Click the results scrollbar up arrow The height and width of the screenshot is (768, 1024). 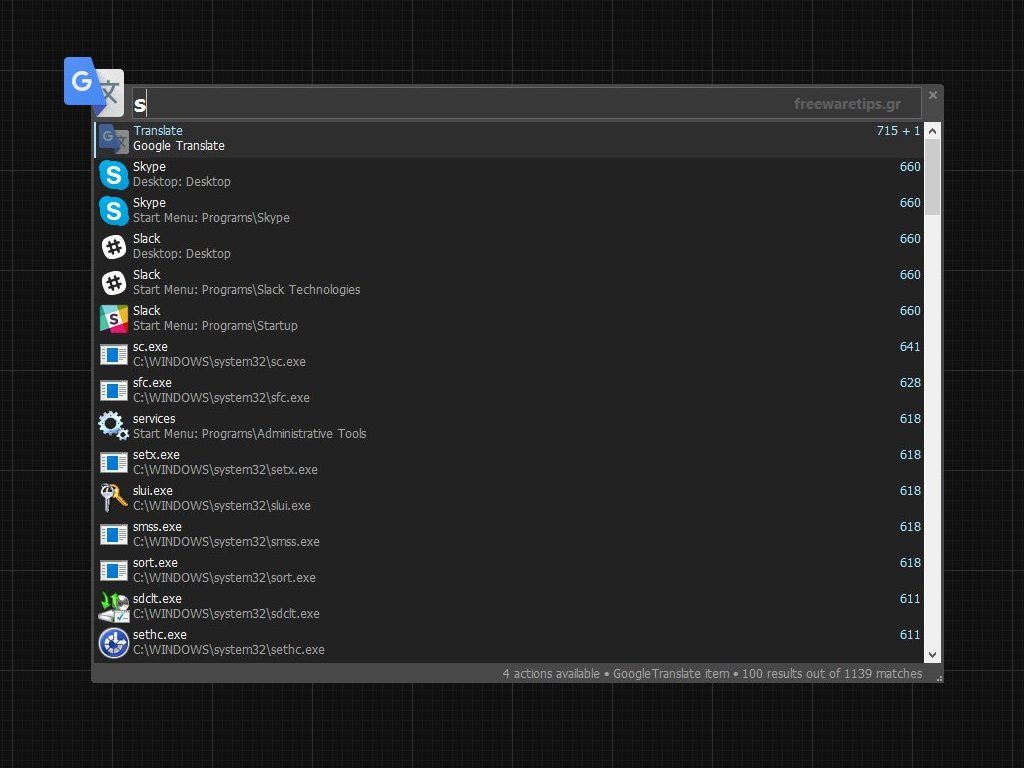click(932, 131)
